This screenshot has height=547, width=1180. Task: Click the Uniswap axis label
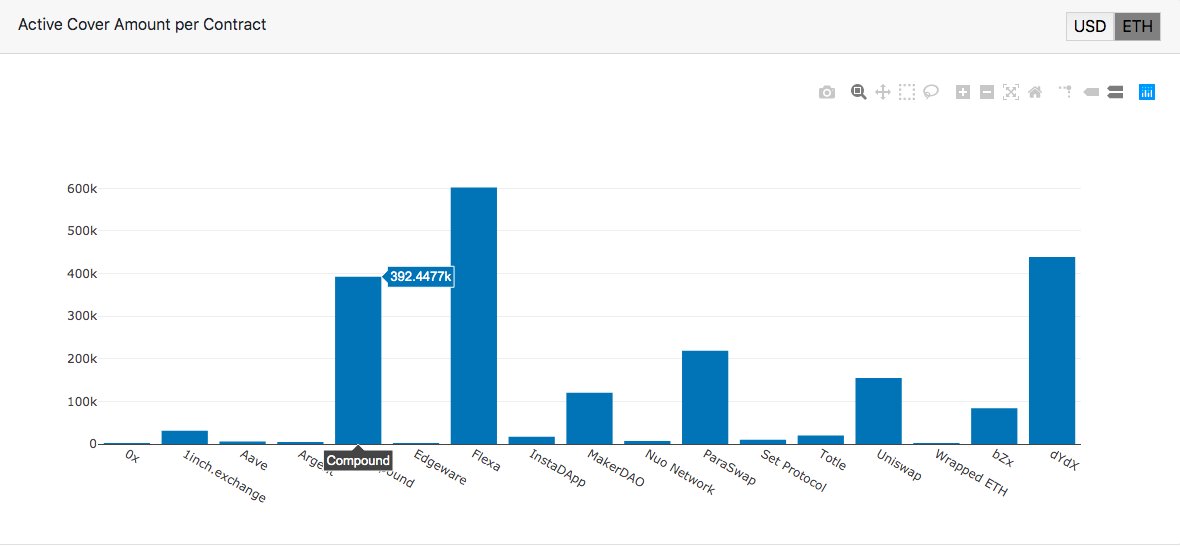(x=899, y=465)
